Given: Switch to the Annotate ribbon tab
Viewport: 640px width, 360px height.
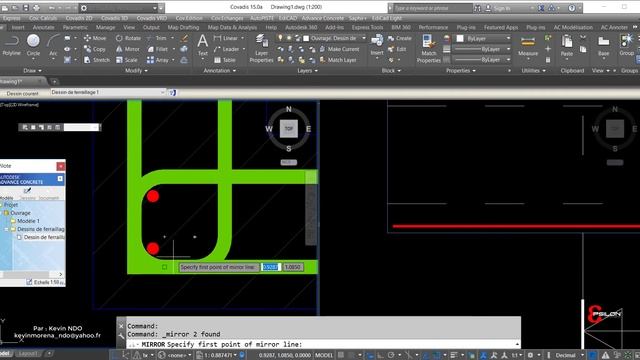Looking at the screenshot, I should pos(44,27).
